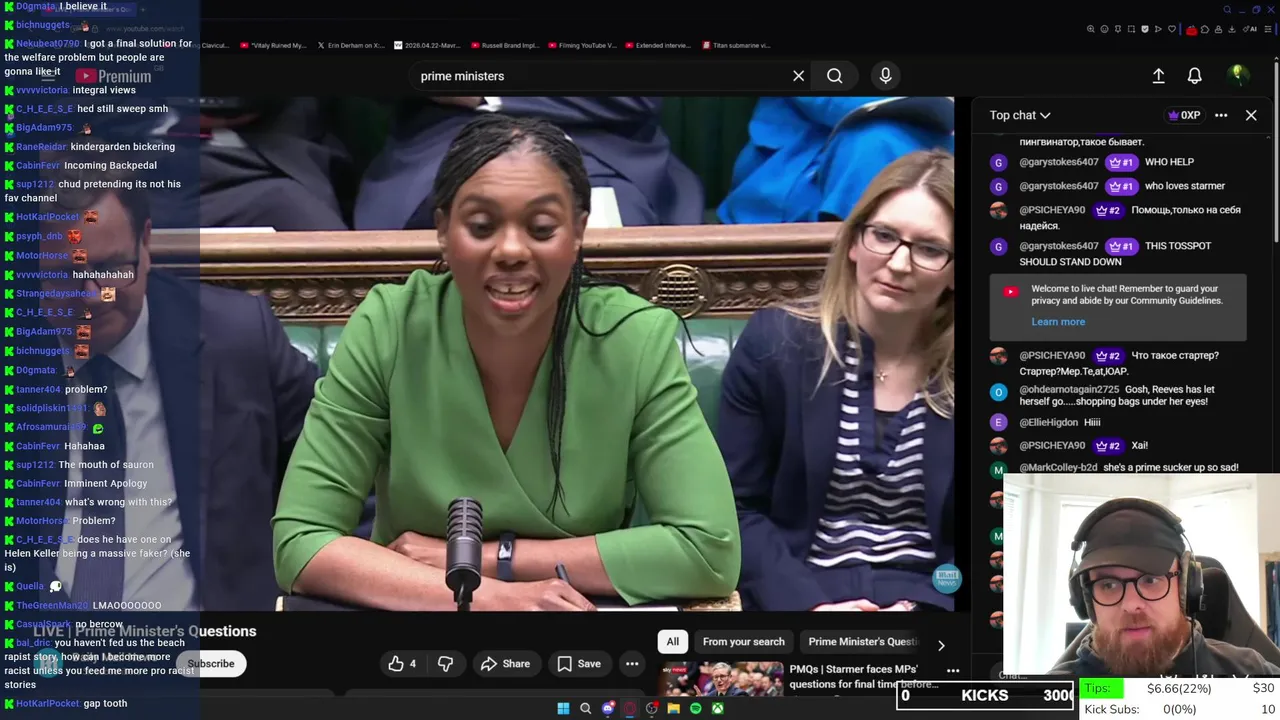Open the browser easy setup sliders icon
The height and width of the screenshot is (720, 1280).
click(x=1268, y=29)
